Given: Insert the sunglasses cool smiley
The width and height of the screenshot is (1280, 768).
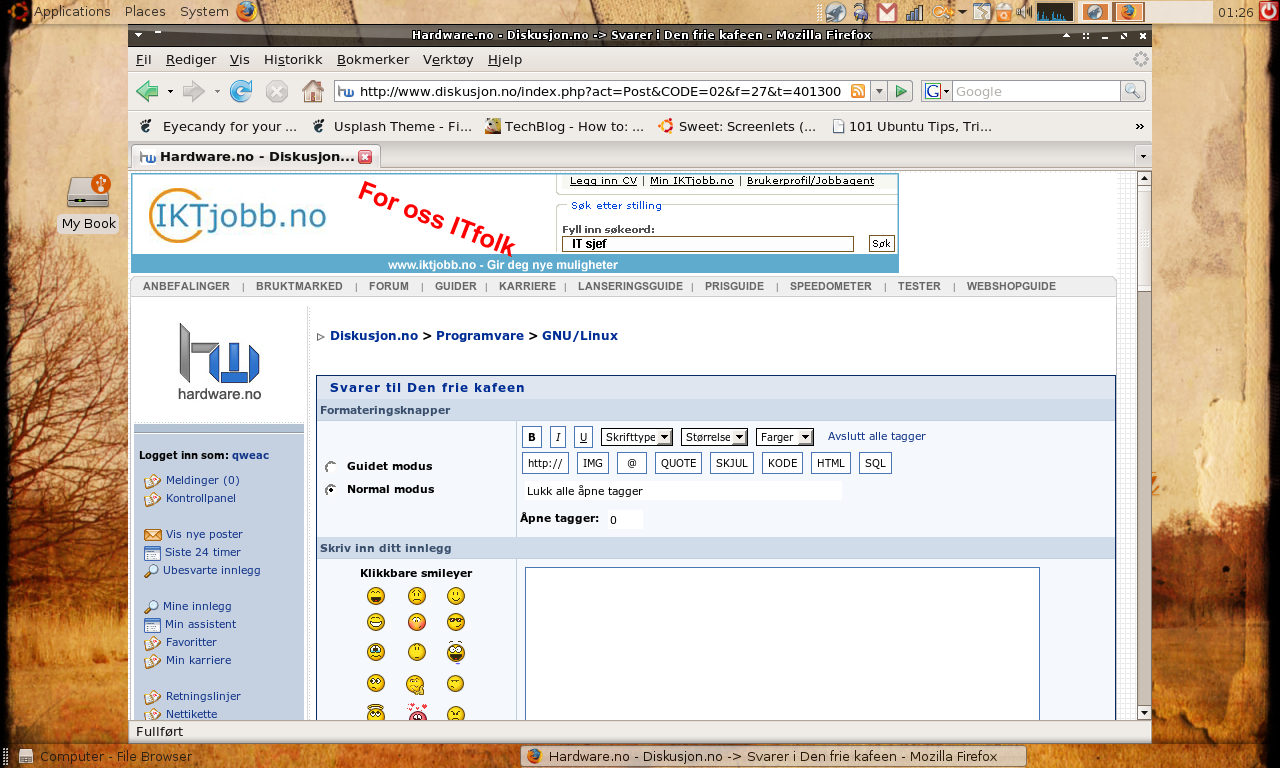Looking at the screenshot, I should point(456,622).
